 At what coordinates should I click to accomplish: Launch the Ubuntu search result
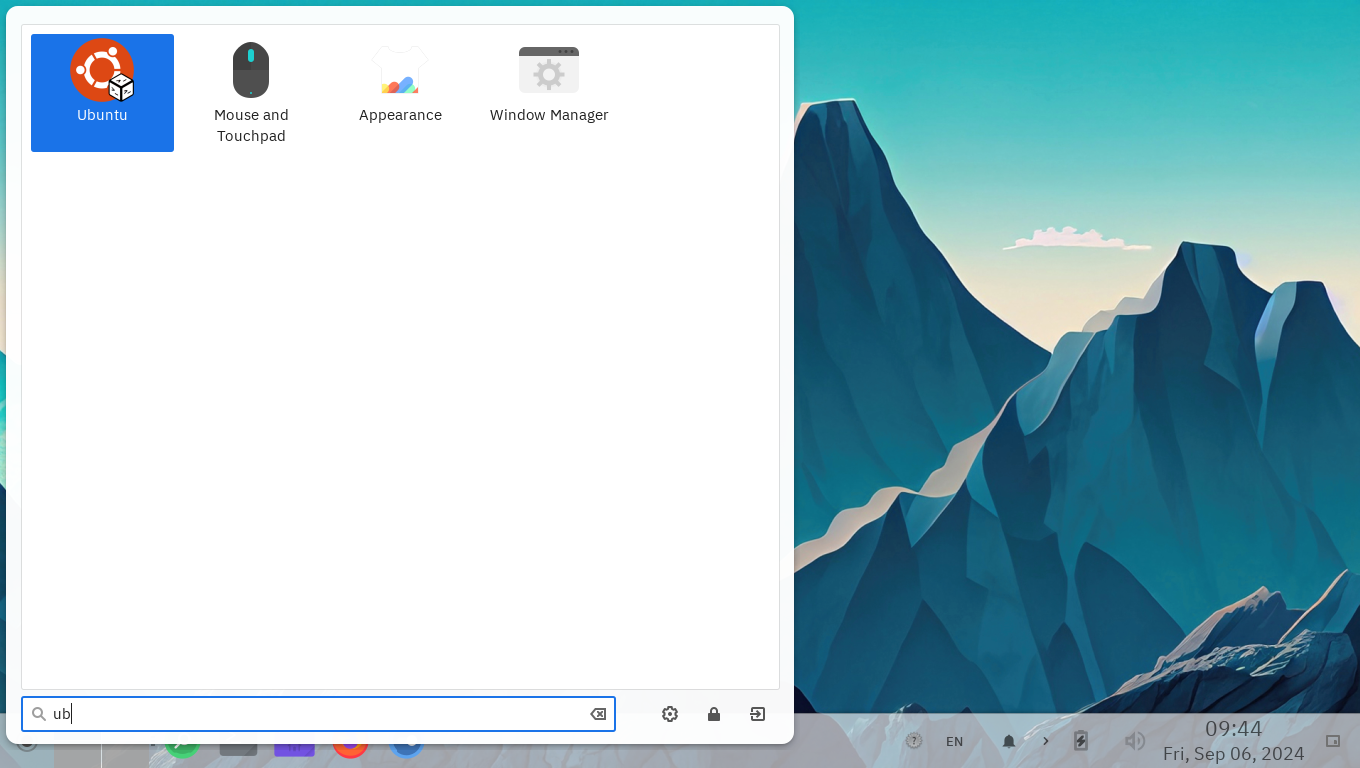tap(102, 92)
